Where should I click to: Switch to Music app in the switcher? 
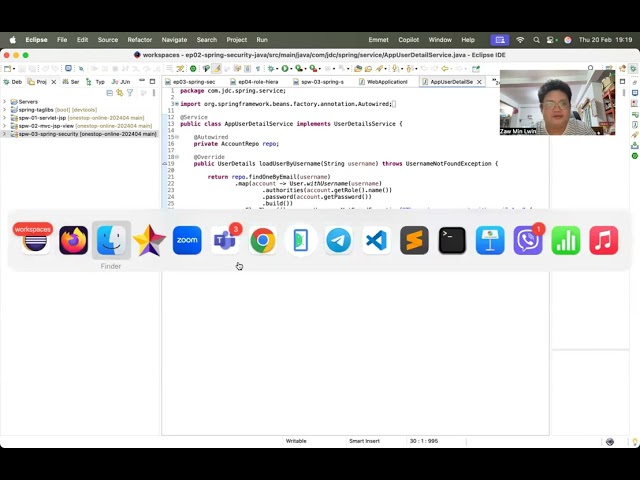pos(604,240)
